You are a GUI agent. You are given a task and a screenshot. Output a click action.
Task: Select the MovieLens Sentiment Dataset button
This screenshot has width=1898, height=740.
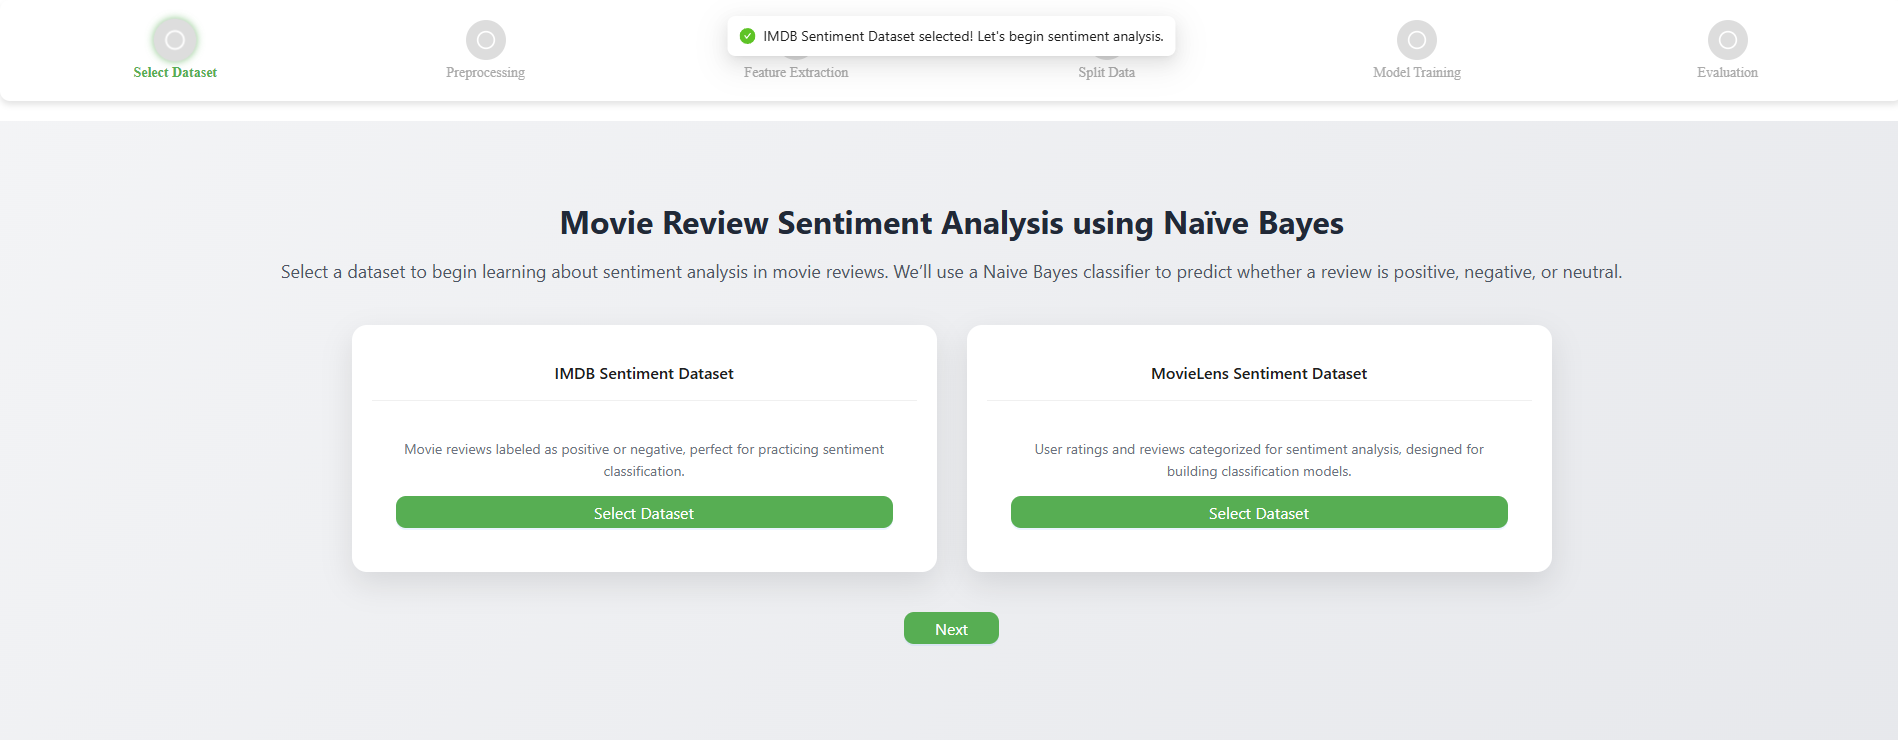click(1259, 512)
